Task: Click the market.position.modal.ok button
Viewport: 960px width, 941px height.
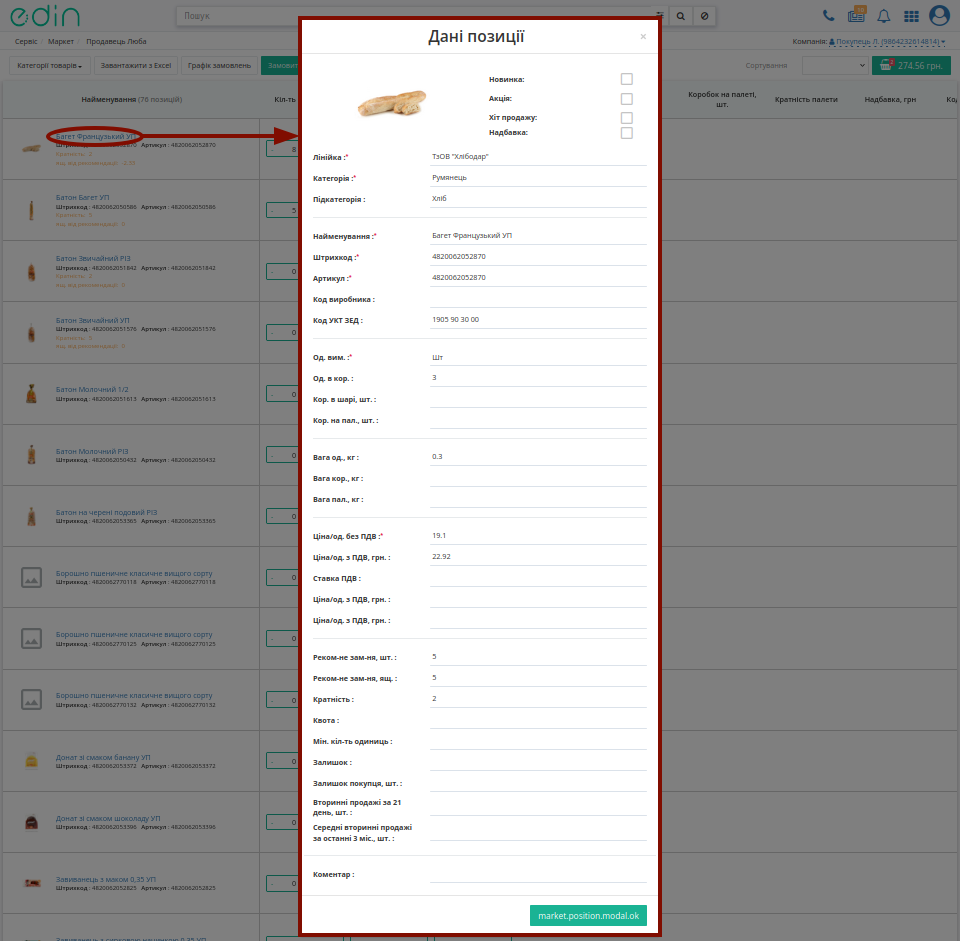Action: (588, 916)
